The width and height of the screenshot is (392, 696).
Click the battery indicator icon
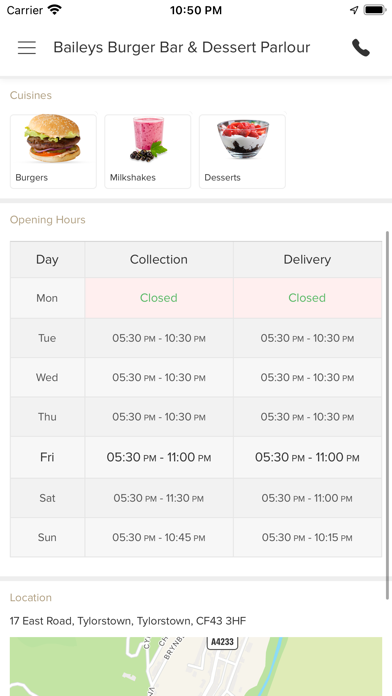[x=375, y=10]
